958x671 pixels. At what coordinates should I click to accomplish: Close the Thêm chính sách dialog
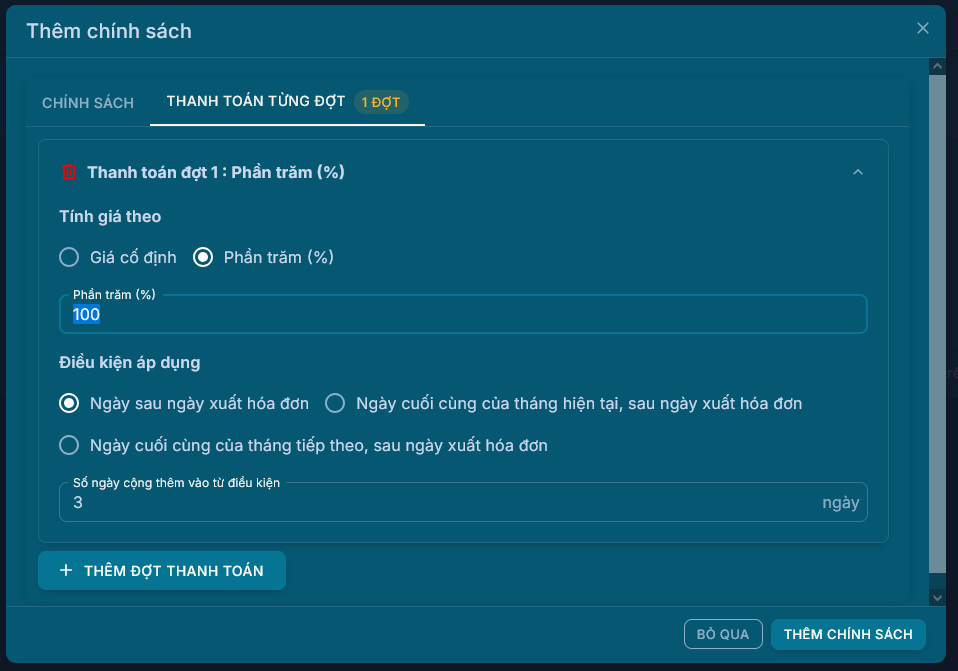(x=923, y=28)
